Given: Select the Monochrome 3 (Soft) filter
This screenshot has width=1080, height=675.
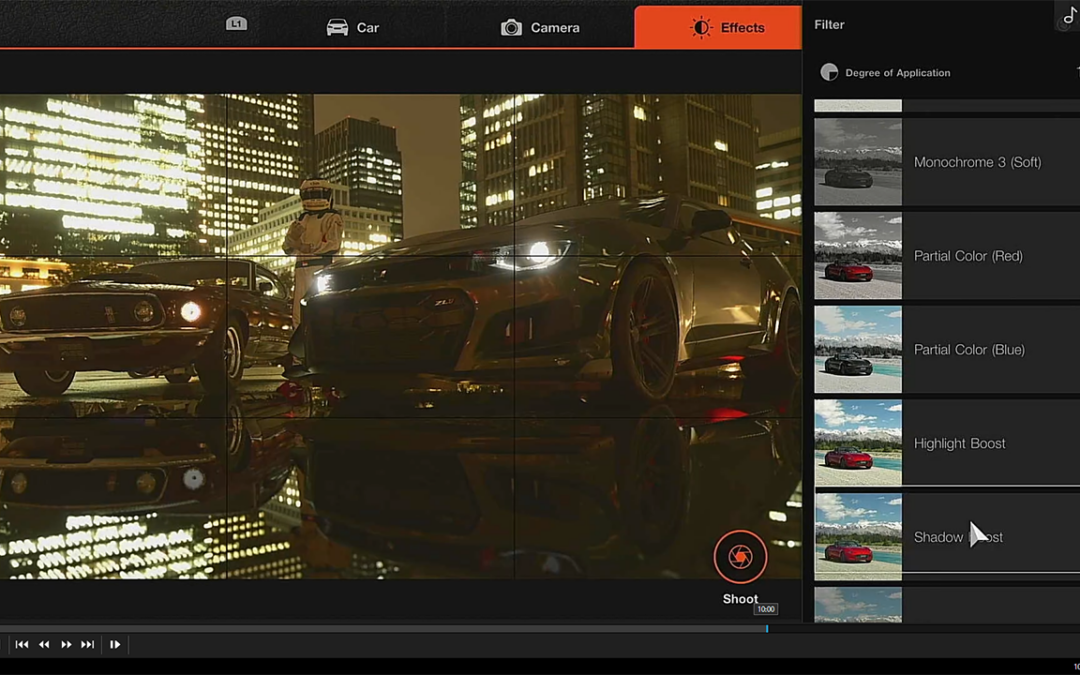Looking at the screenshot, I should (x=976, y=162).
